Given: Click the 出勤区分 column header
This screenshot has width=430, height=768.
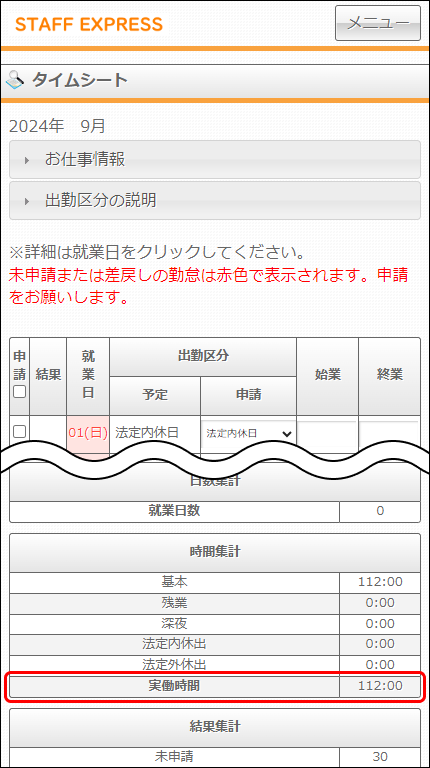Looking at the screenshot, I should (x=203, y=357).
